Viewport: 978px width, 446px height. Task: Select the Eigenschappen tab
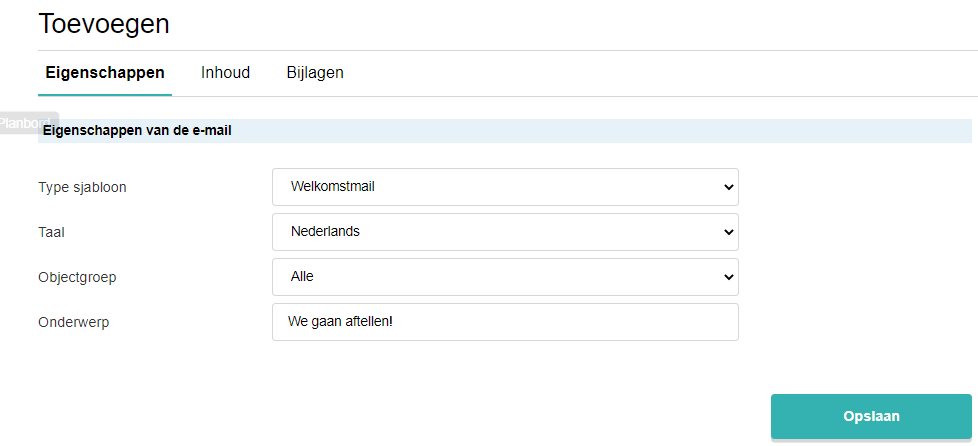pyautogui.click(x=105, y=73)
